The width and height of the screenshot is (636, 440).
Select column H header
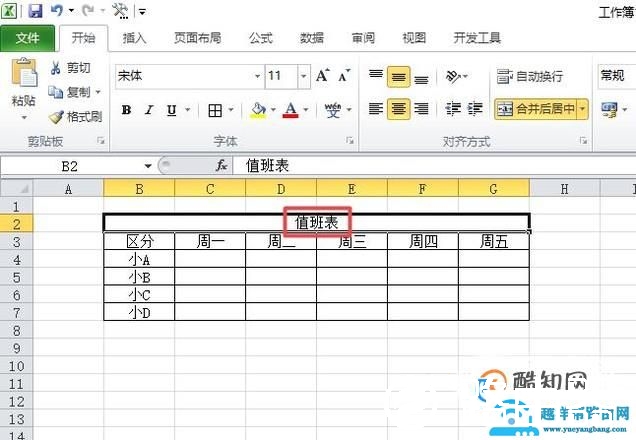coord(564,189)
